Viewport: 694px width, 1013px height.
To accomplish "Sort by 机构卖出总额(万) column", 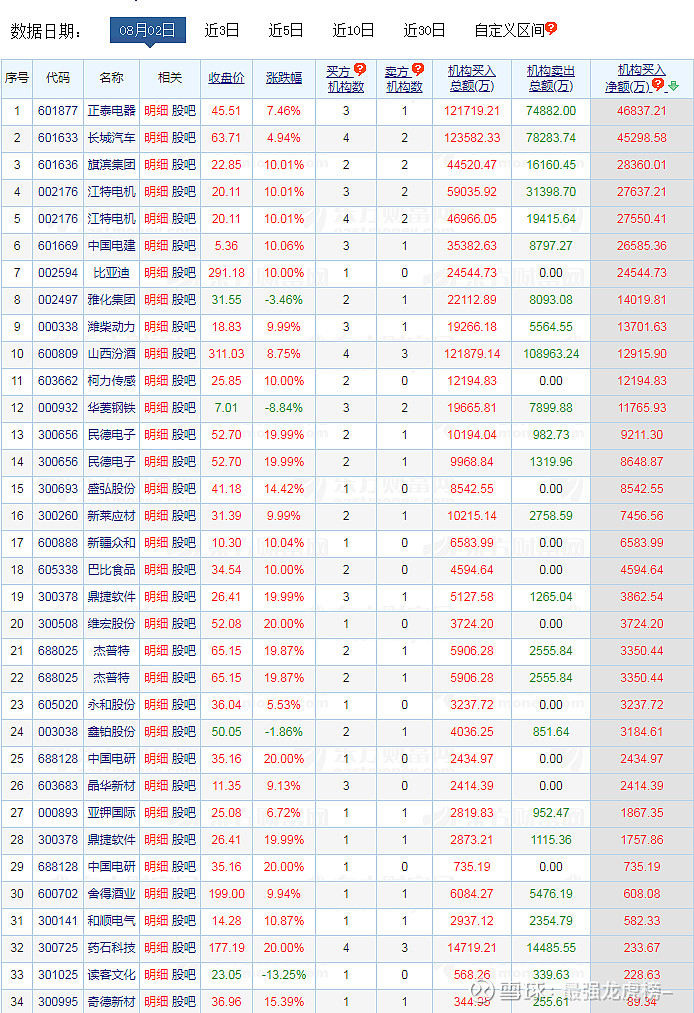I will 551,79.
